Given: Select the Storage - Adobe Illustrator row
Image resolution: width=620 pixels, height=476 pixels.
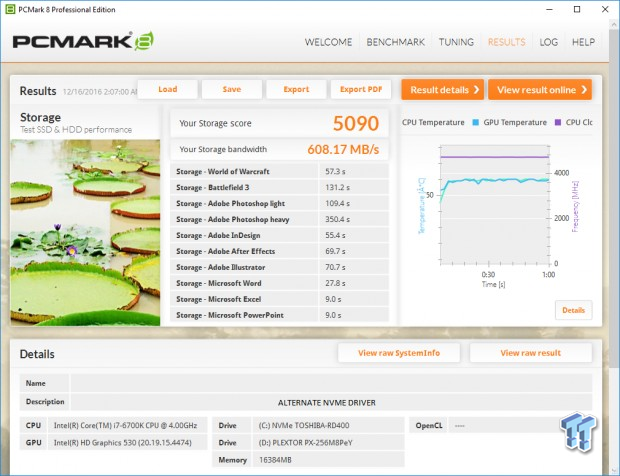Looking at the screenshot, I should tap(280, 267).
